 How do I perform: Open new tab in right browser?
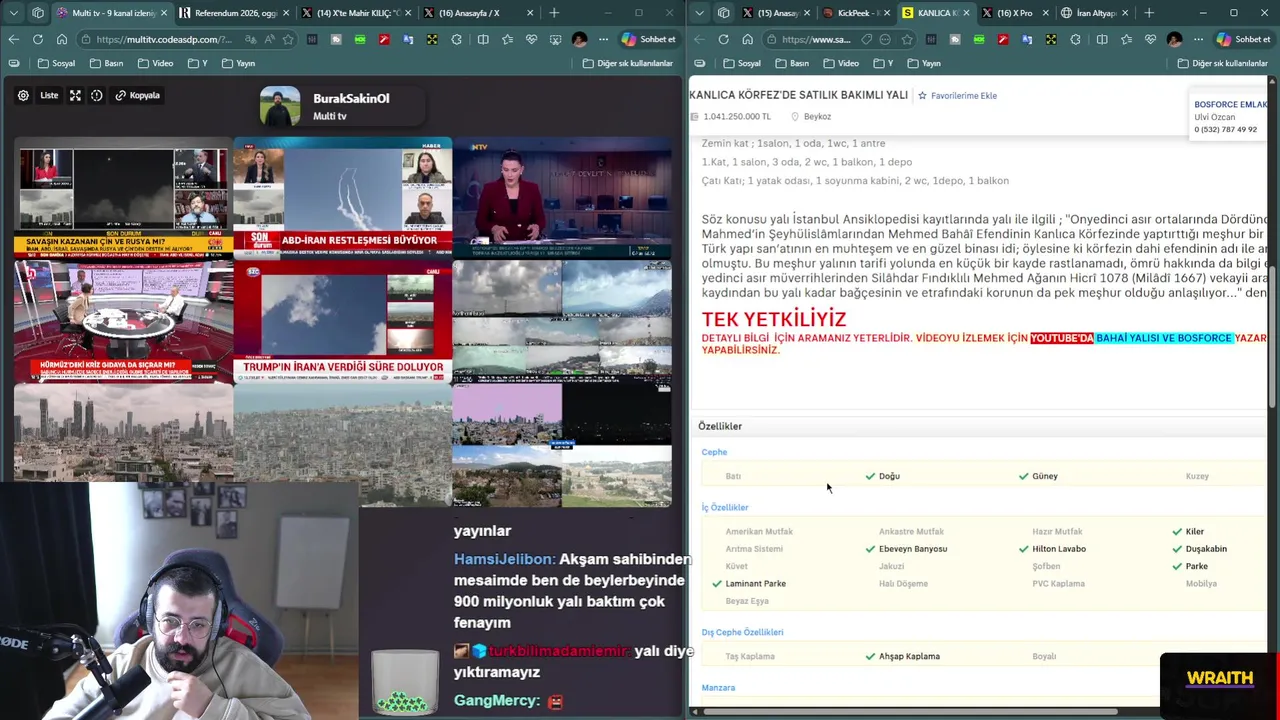tap(1149, 13)
